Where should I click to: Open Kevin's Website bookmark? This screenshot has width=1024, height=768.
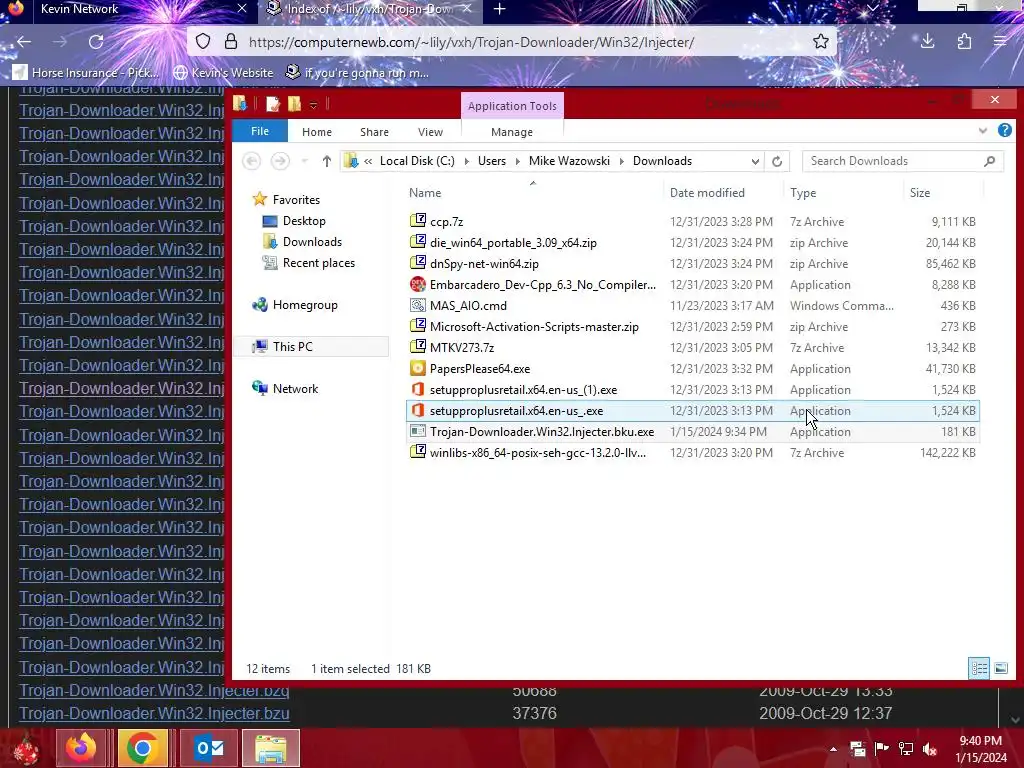[223, 72]
